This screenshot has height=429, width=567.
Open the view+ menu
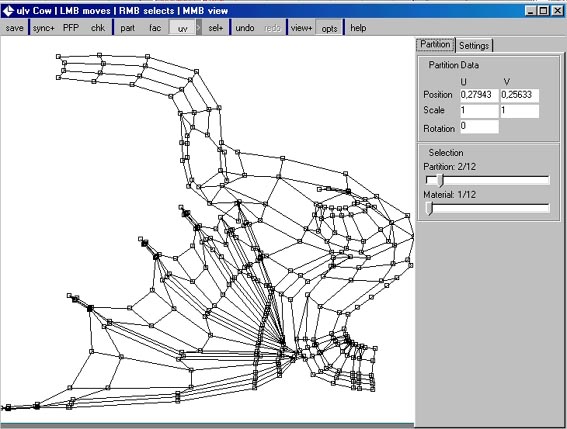click(301, 28)
